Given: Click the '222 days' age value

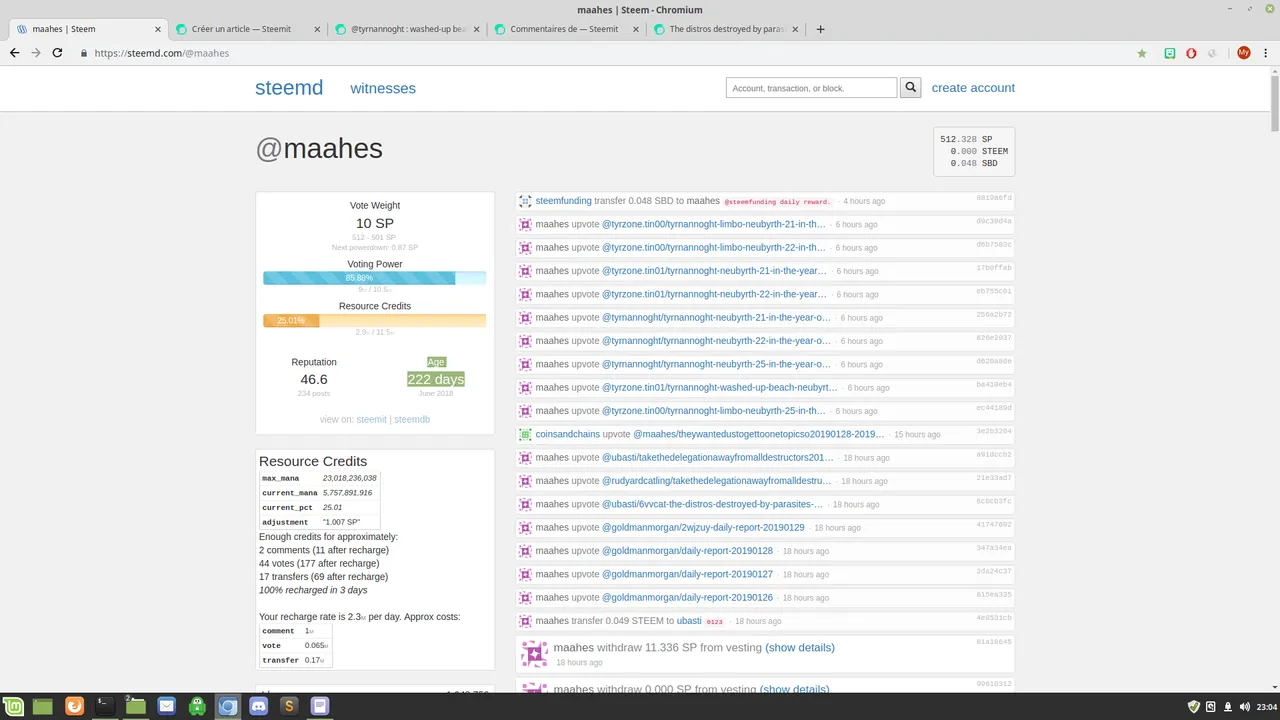Looking at the screenshot, I should [x=435, y=379].
